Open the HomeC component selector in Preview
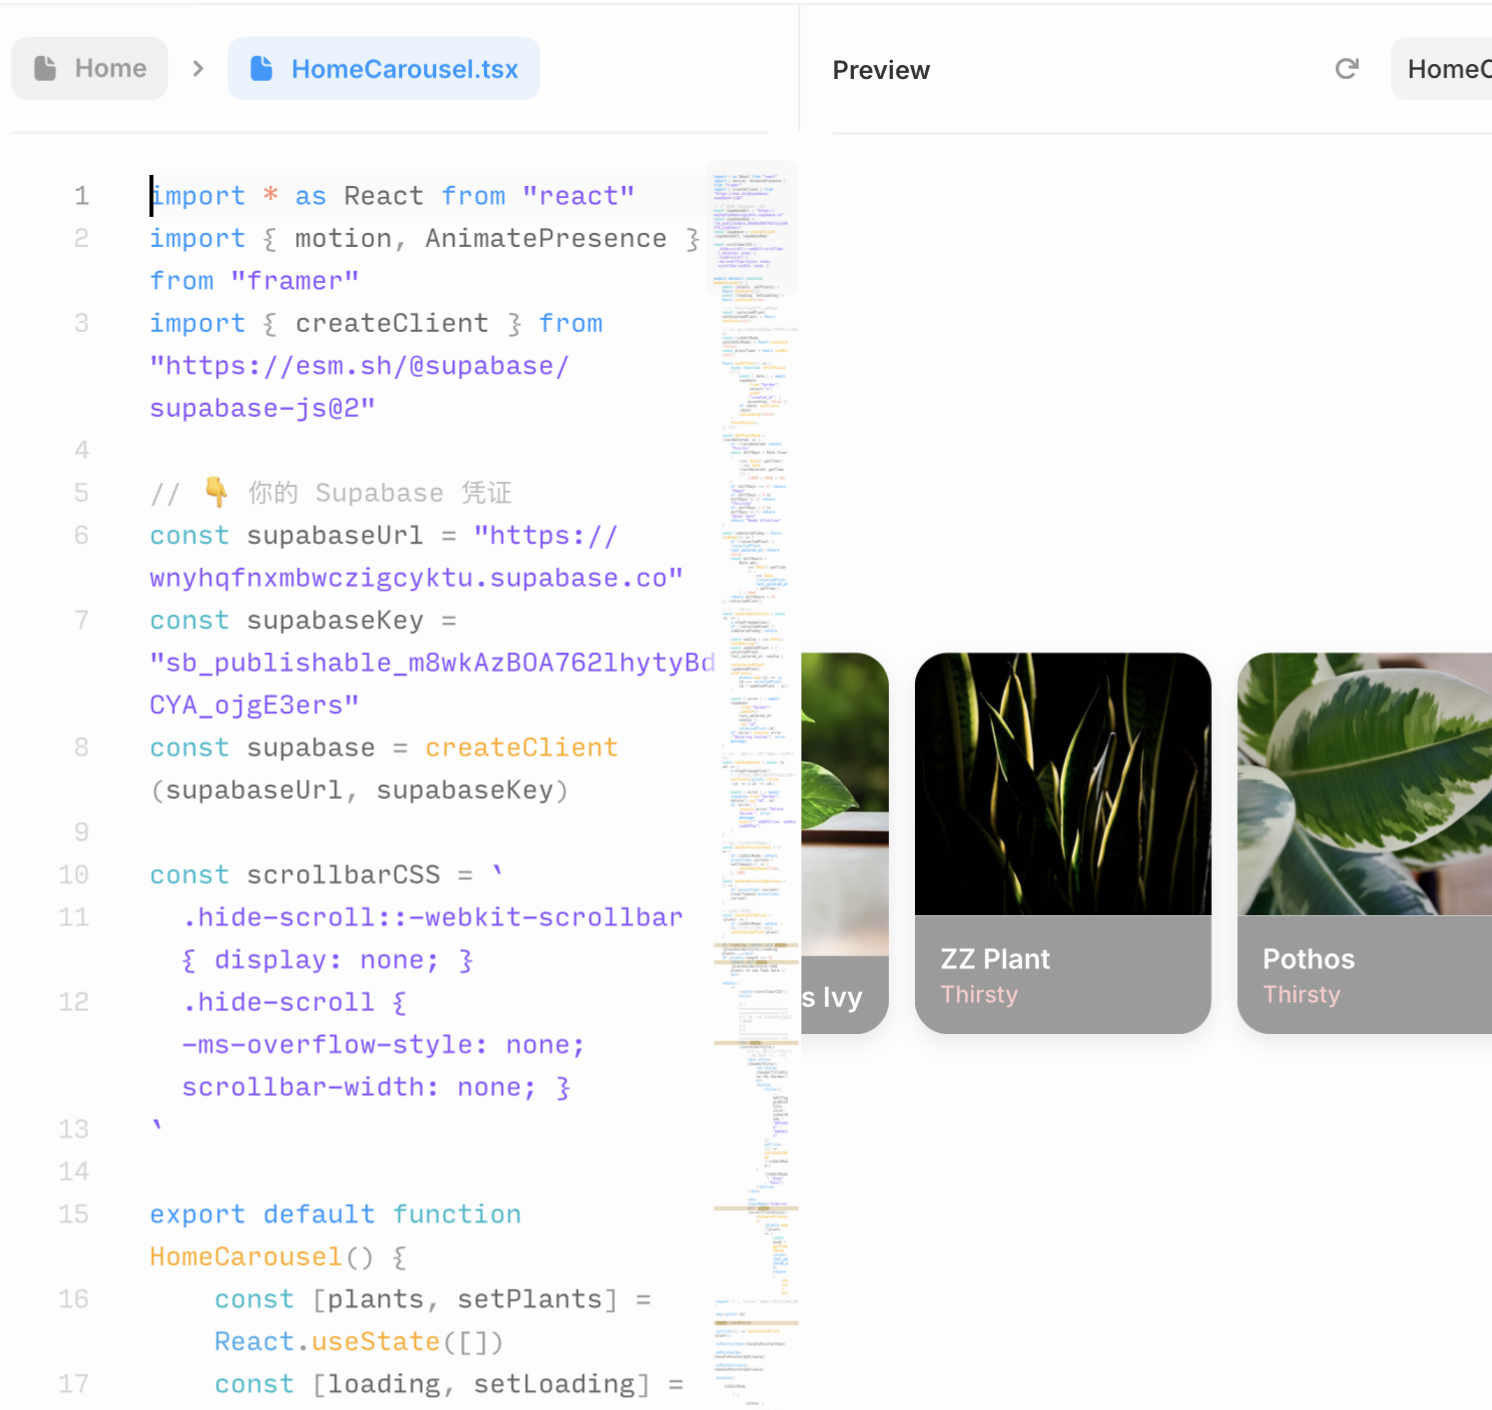Screen dimensions: 1492x1410 click(1442, 69)
